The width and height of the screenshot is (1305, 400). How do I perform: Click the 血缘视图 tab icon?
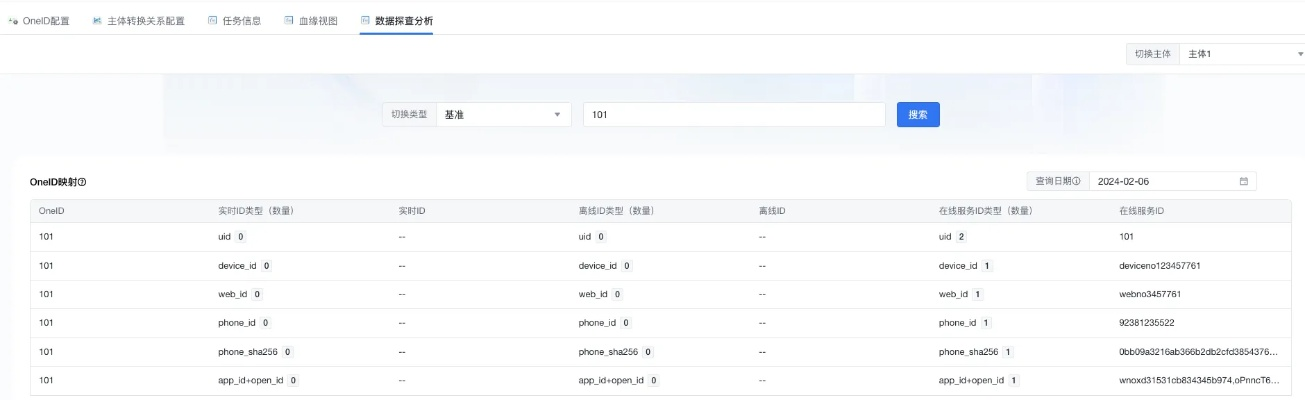(288, 20)
